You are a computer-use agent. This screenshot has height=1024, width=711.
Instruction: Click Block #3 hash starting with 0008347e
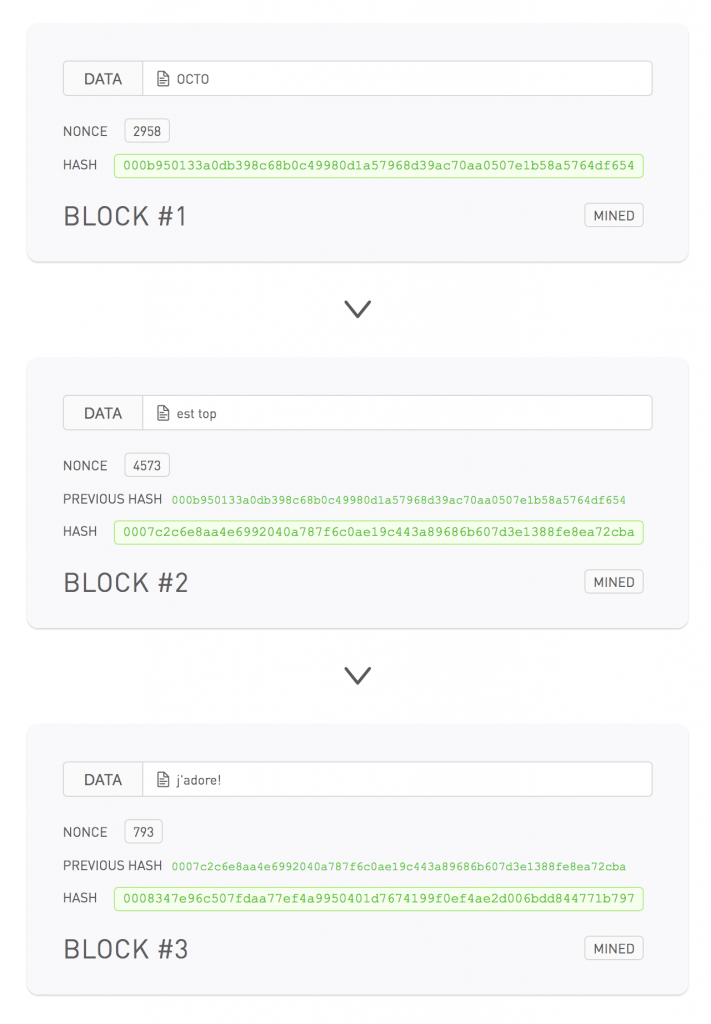(378, 899)
